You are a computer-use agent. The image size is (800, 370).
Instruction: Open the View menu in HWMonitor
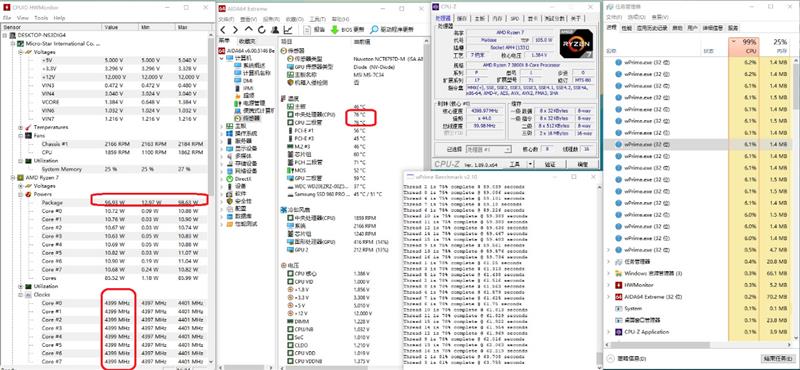(23, 18)
